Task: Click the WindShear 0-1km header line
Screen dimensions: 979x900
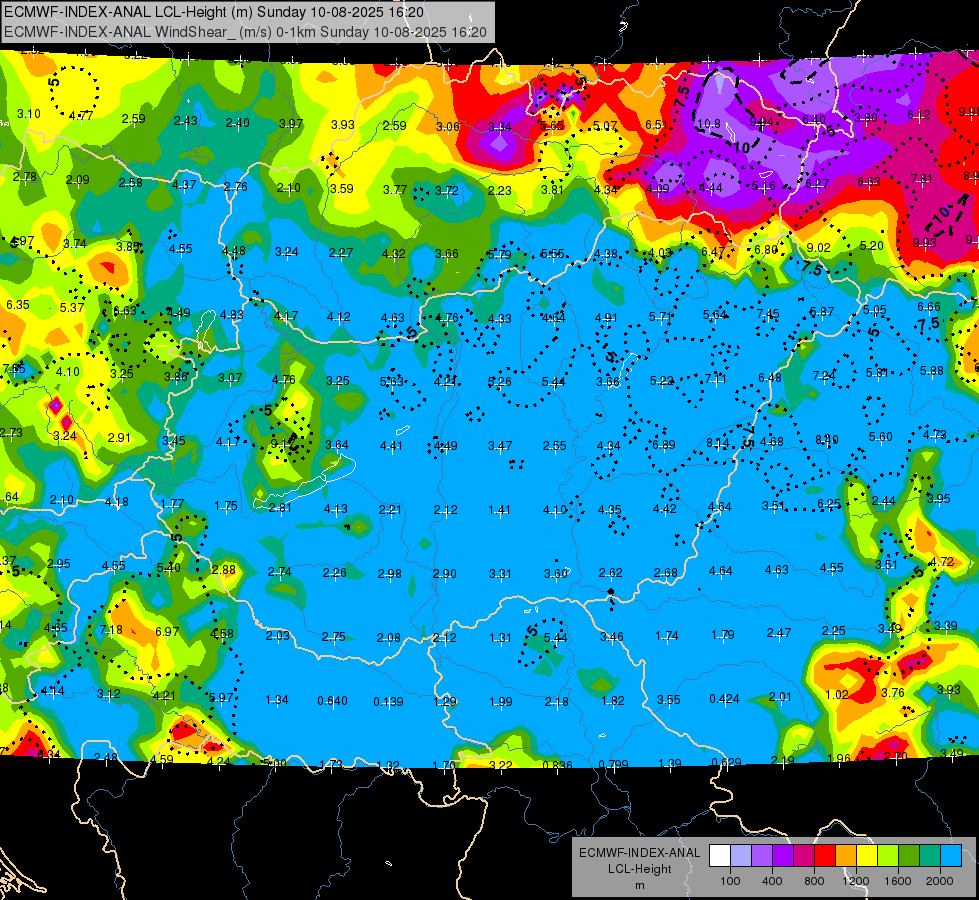Action: [245, 32]
